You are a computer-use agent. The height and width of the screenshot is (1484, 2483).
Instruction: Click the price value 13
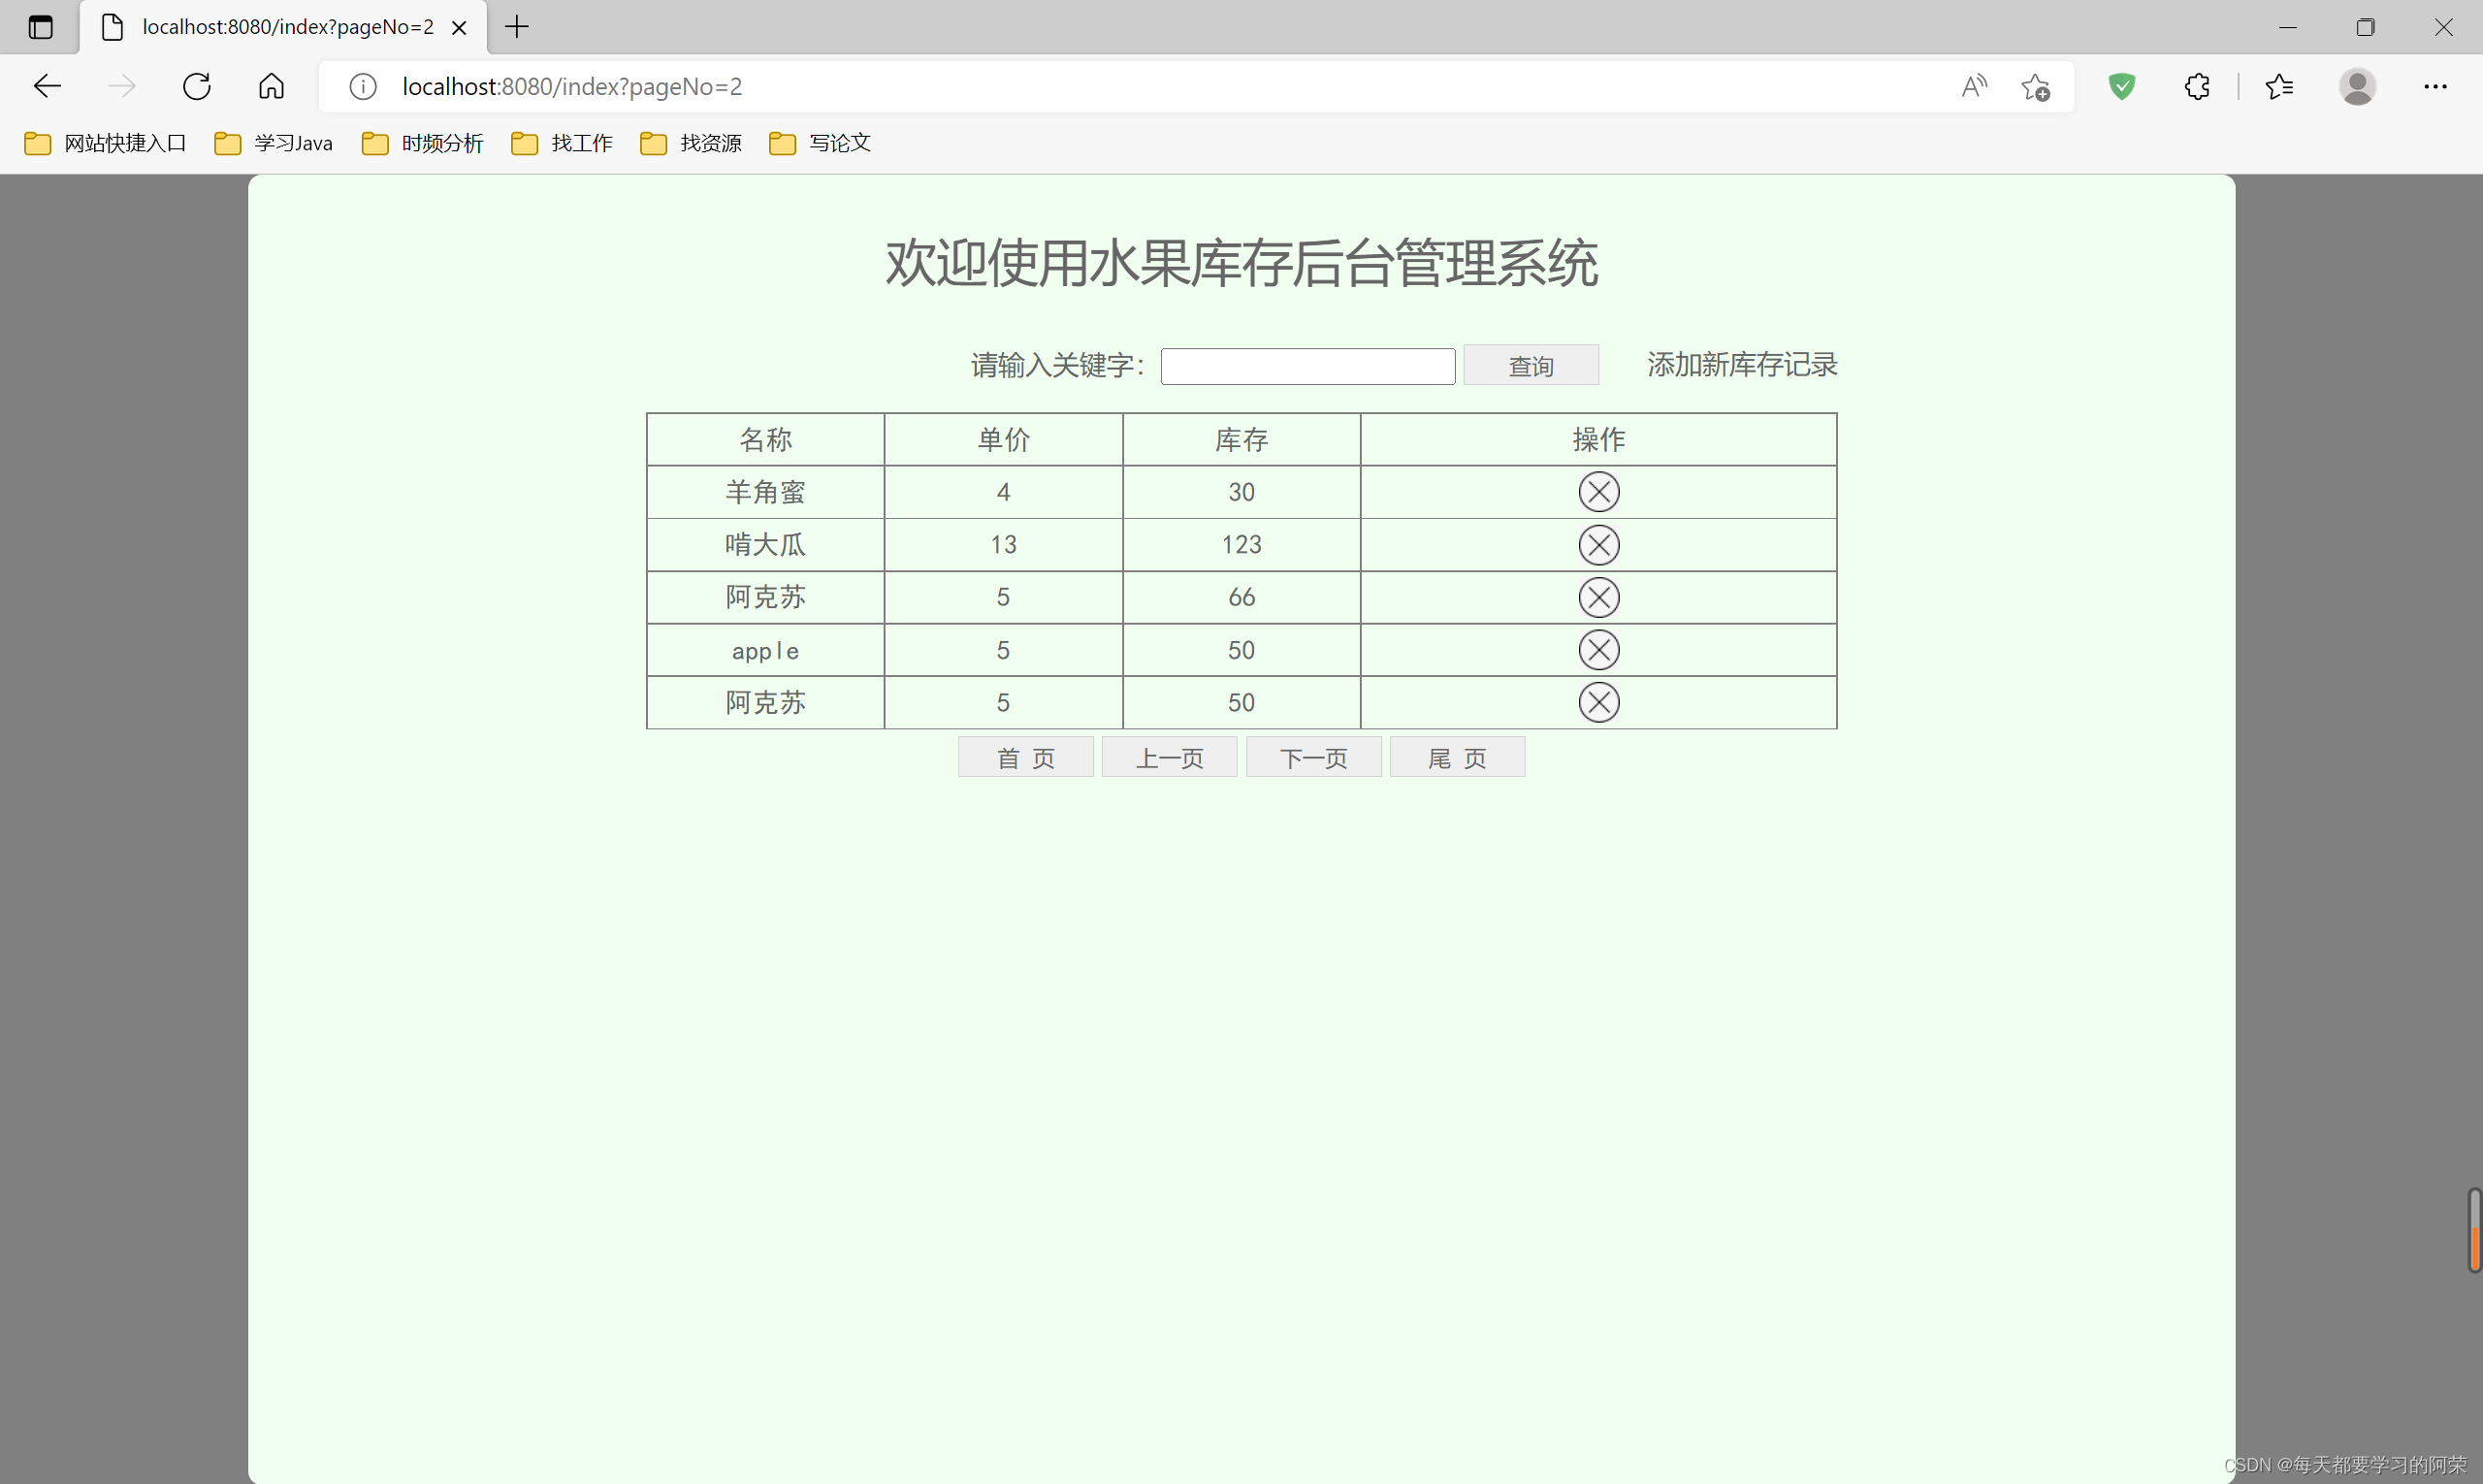pyautogui.click(x=1003, y=545)
